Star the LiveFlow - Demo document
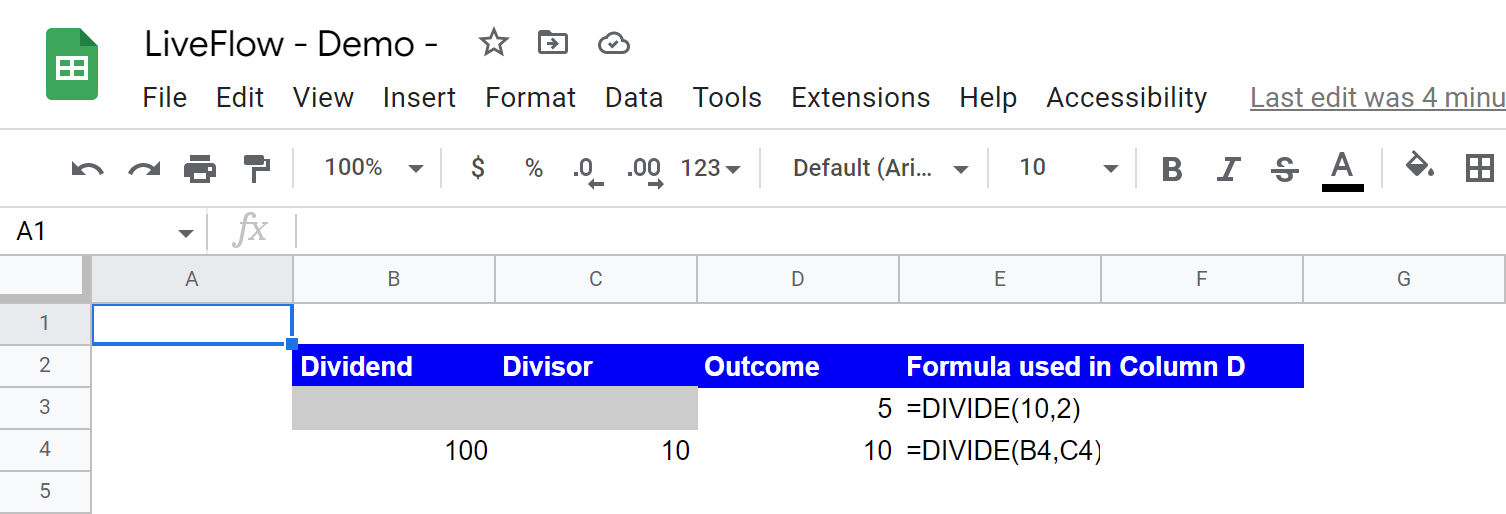The width and height of the screenshot is (1506, 514). (493, 43)
